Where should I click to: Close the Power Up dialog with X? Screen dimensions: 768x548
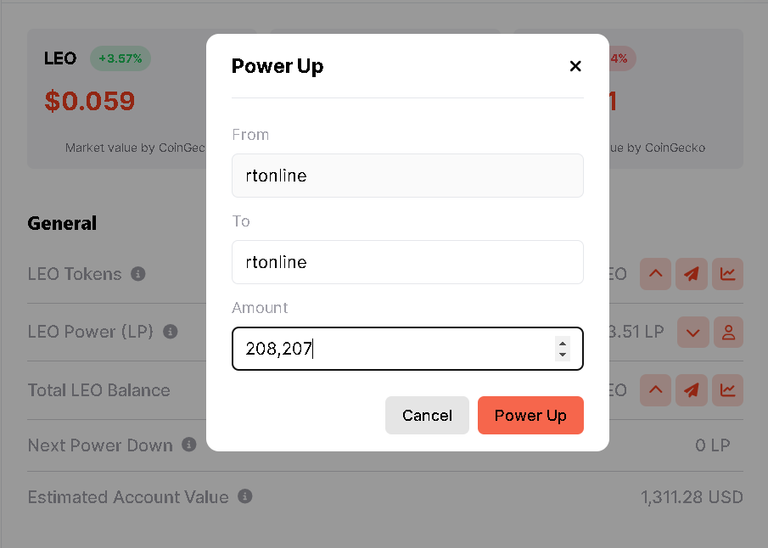[575, 66]
